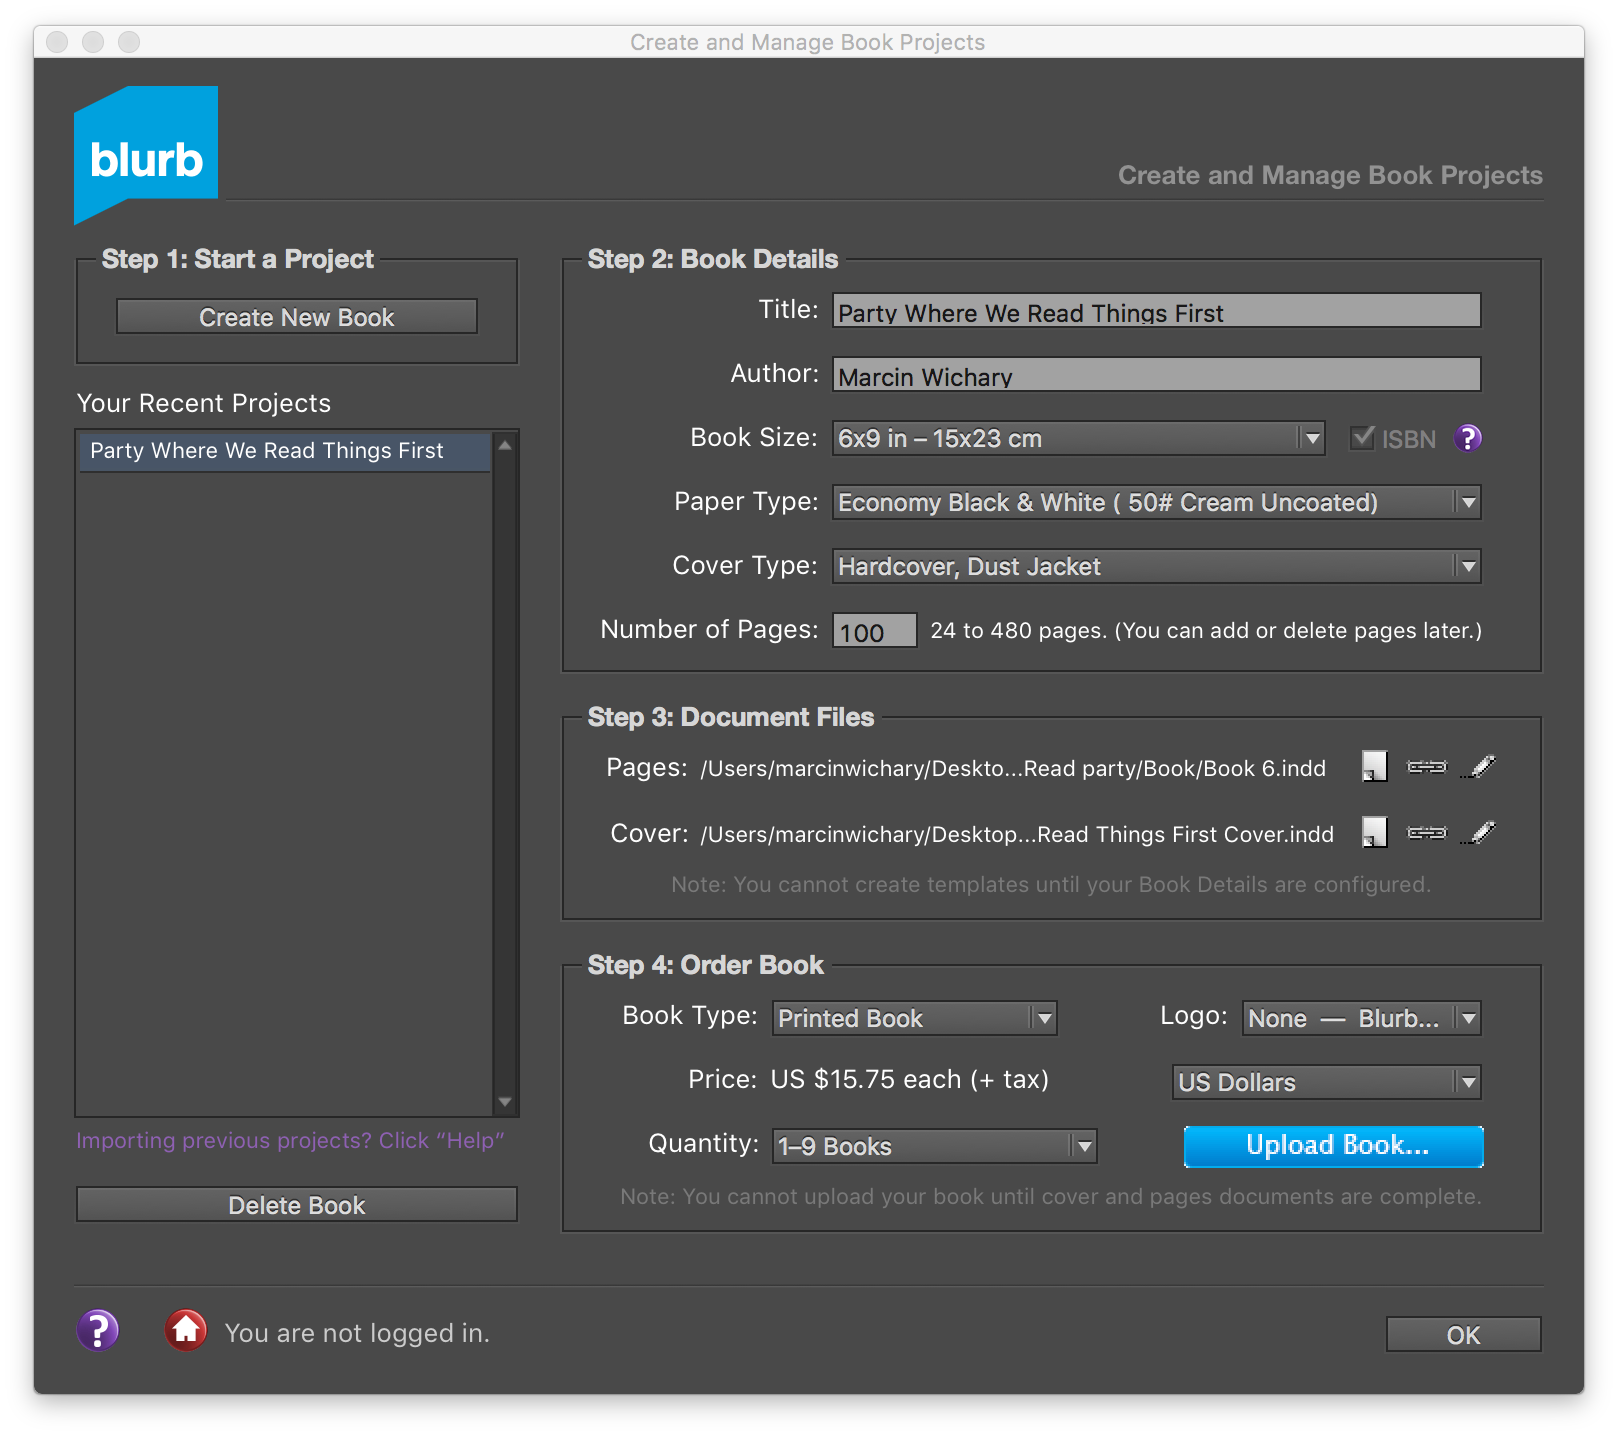Image resolution: width=1618 pixels, height=1436 pixels.
Task: Click the 'Your Recent Projects' label
Action: [x=204, y=403]
